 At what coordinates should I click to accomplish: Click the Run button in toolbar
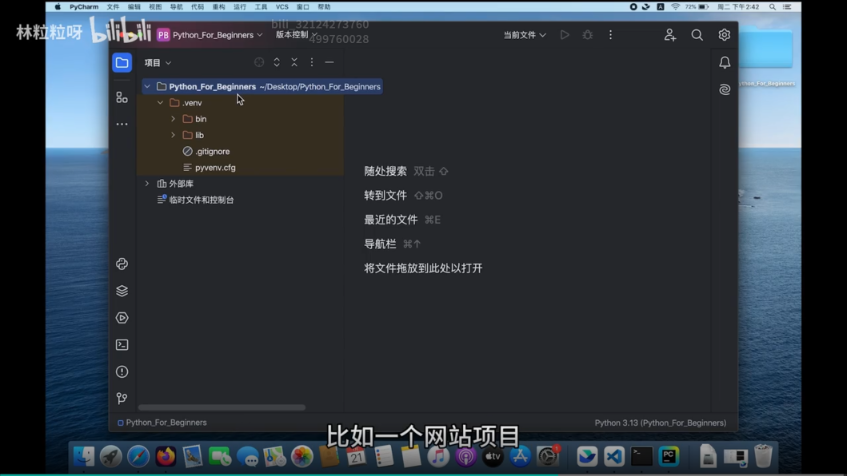(564, 35)
